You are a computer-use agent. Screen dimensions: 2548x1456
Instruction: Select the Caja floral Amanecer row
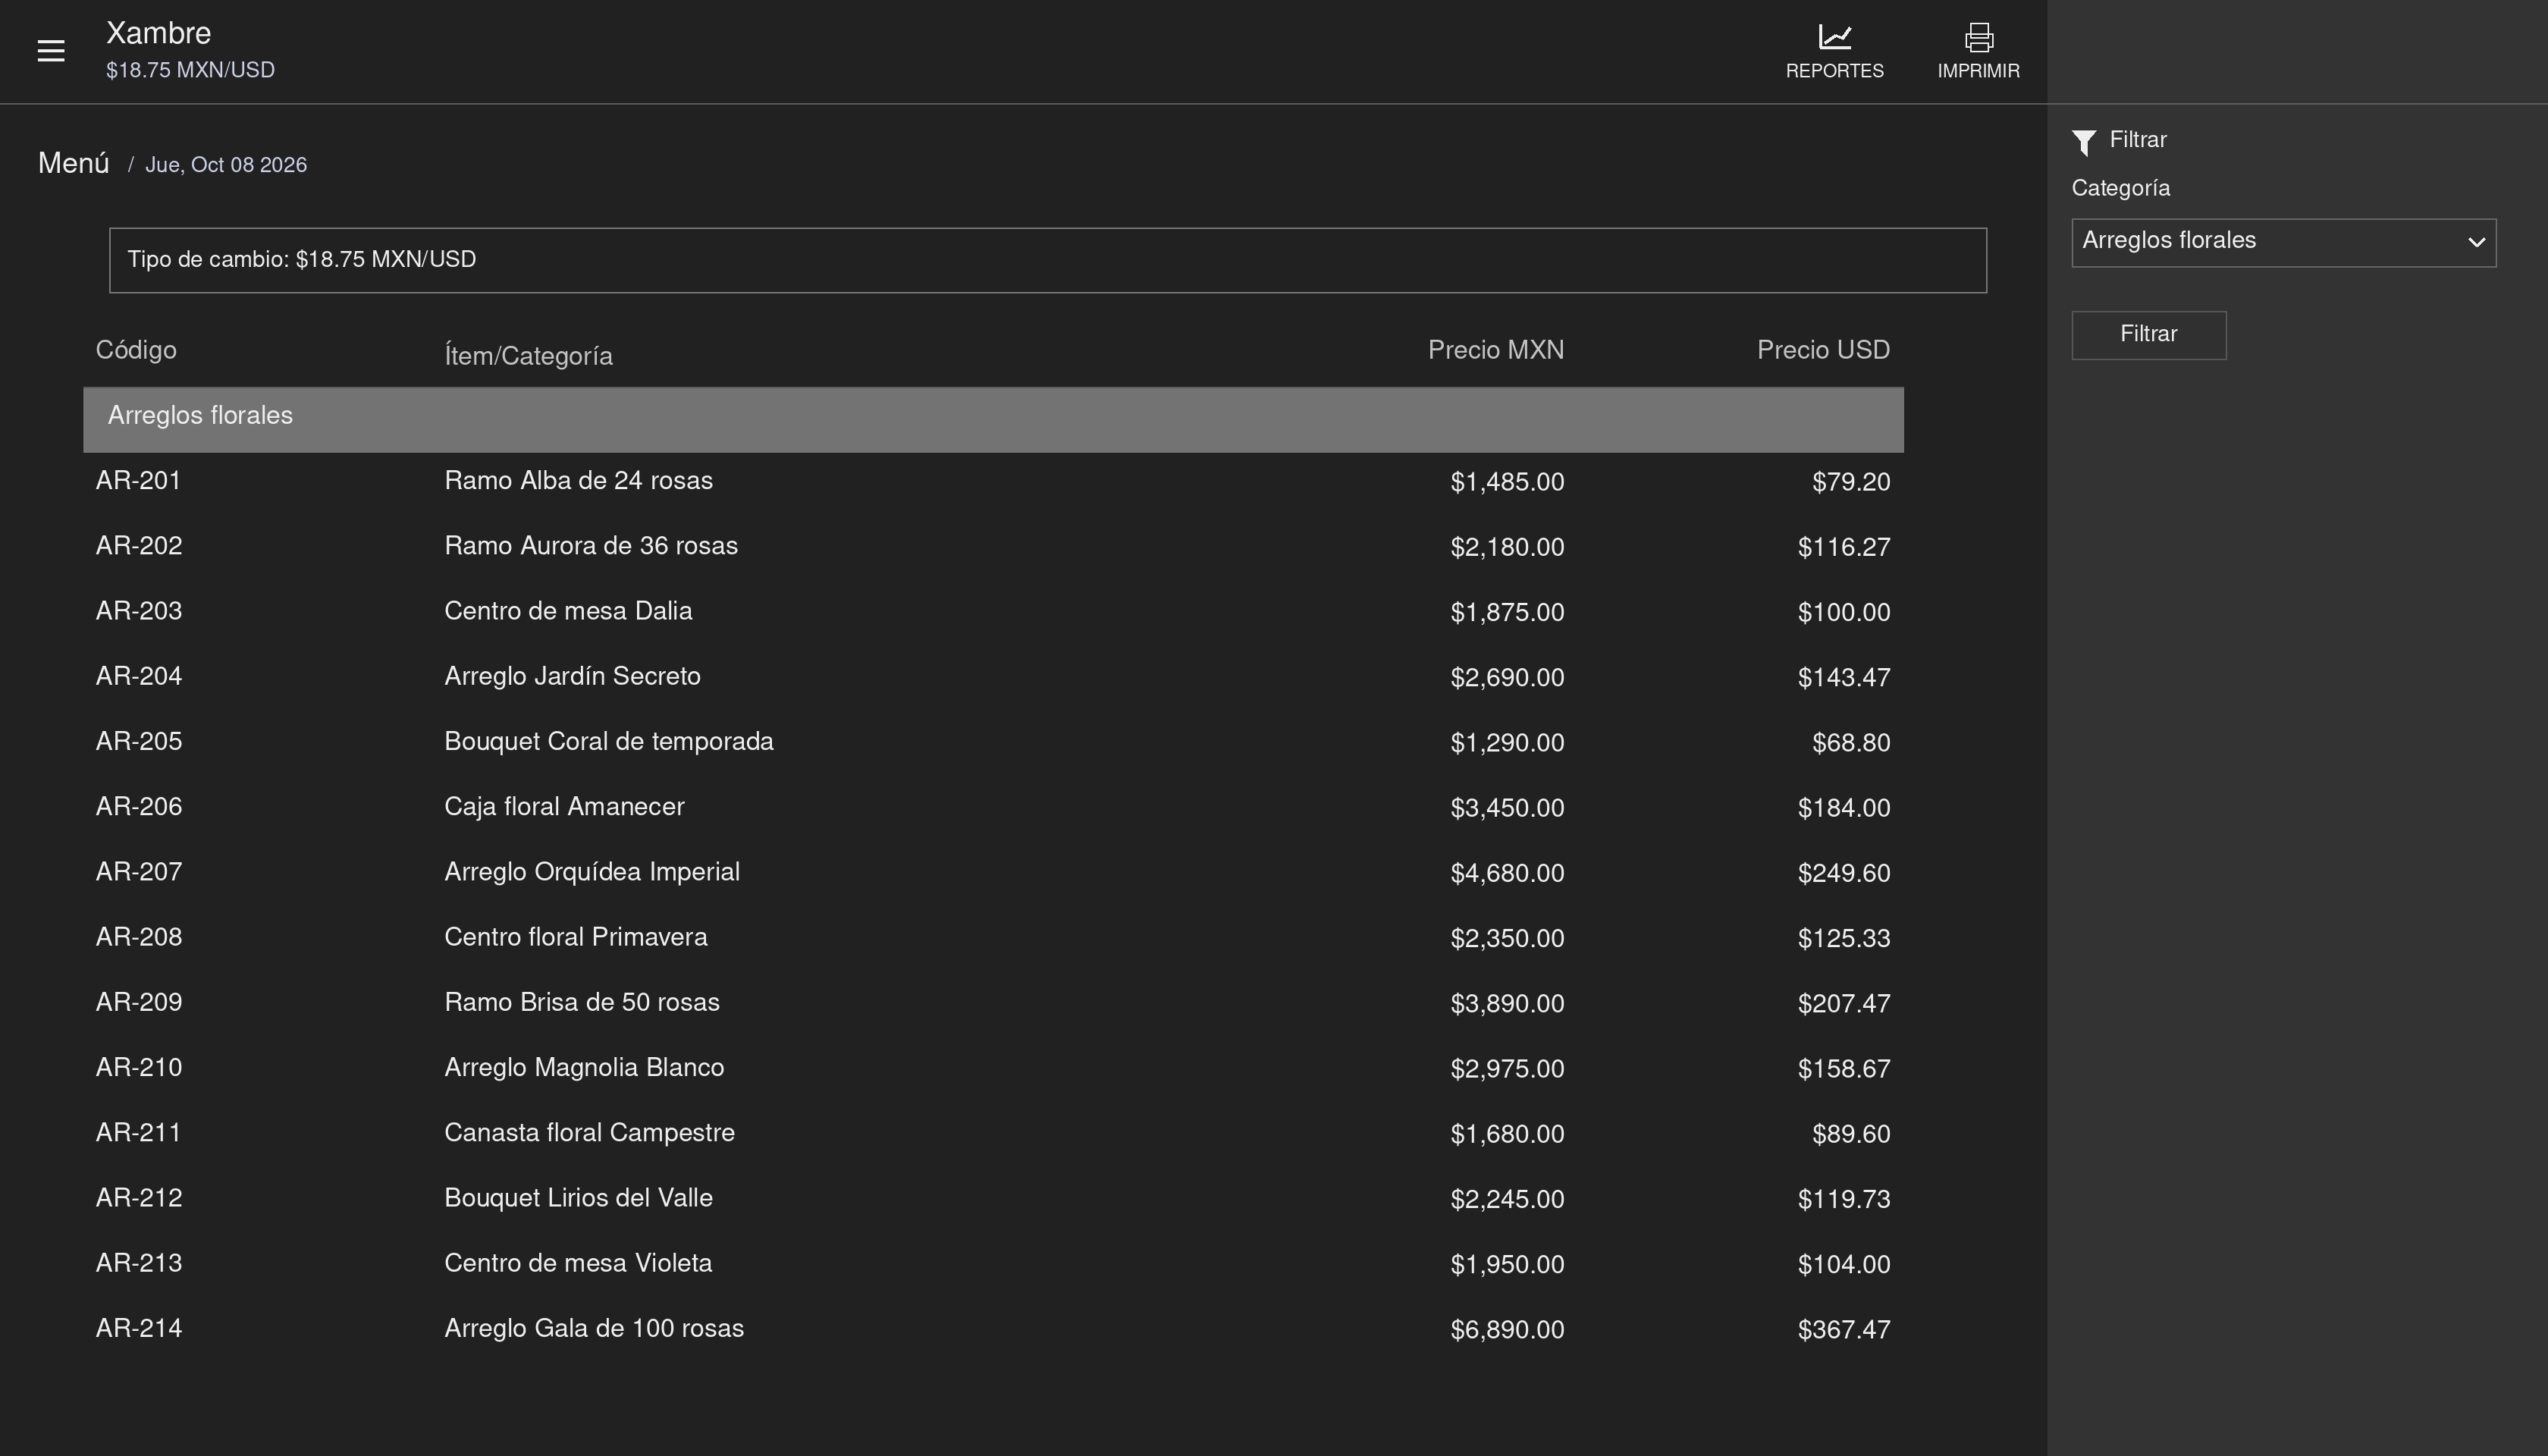[x=993, y=808]
